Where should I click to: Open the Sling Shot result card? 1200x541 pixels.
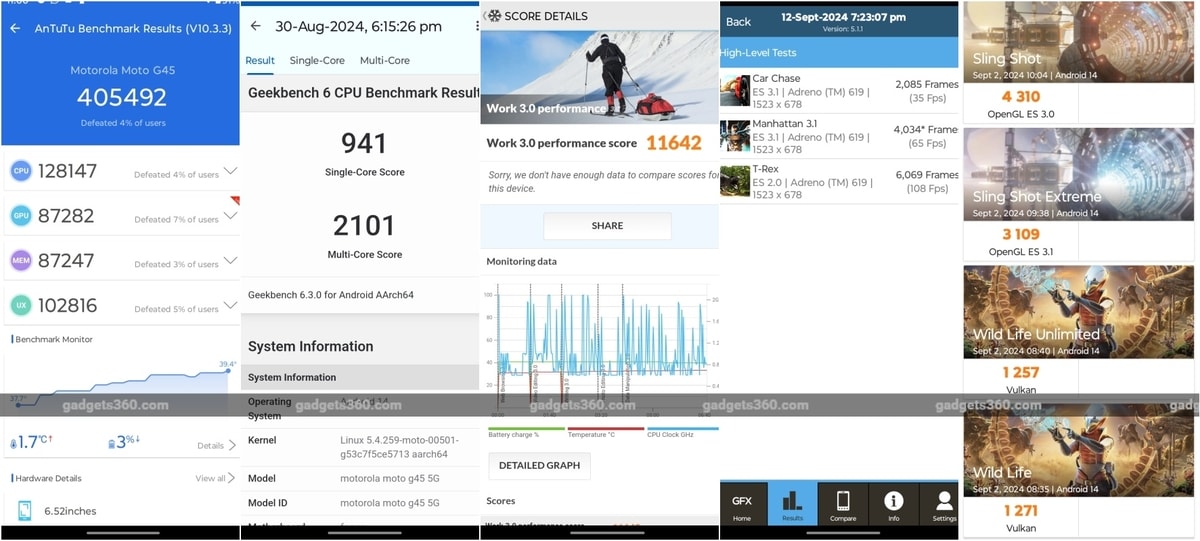click(1080, 62)
